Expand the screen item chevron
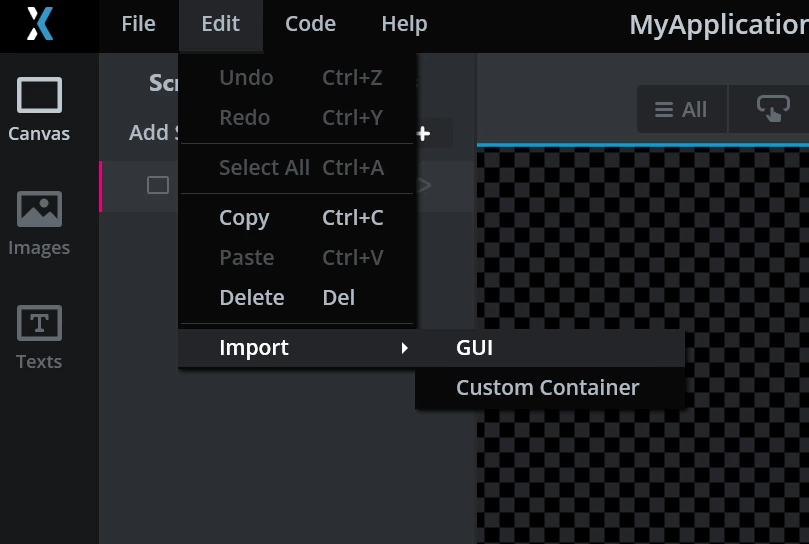 click(425, 185)
